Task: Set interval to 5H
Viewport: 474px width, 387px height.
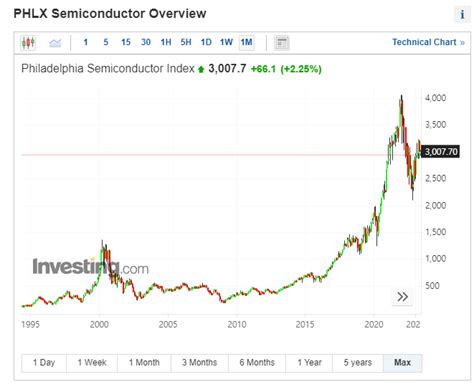Action: [x=186, y=42]
